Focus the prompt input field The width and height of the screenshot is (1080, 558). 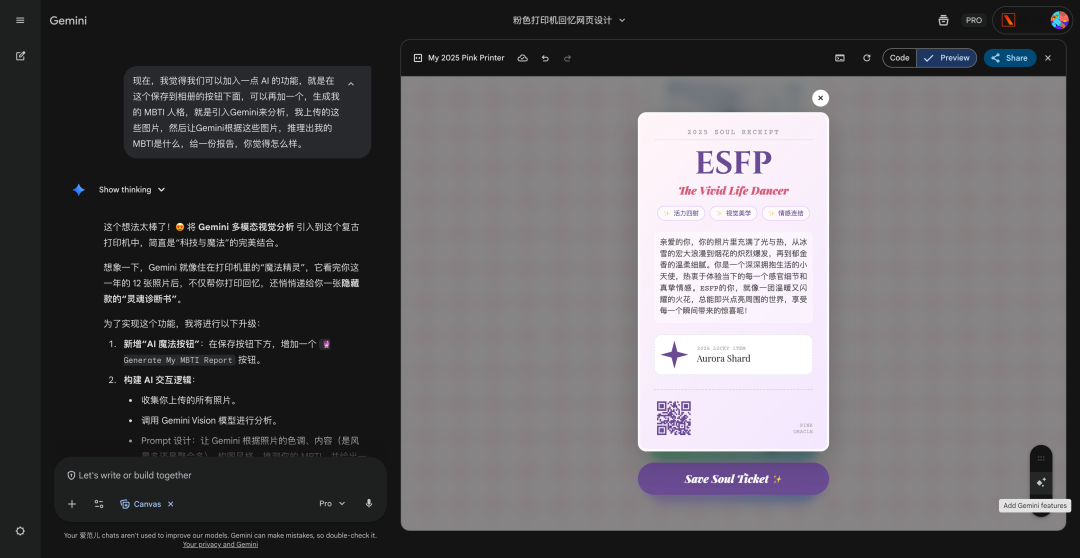(x=220, y=475)
